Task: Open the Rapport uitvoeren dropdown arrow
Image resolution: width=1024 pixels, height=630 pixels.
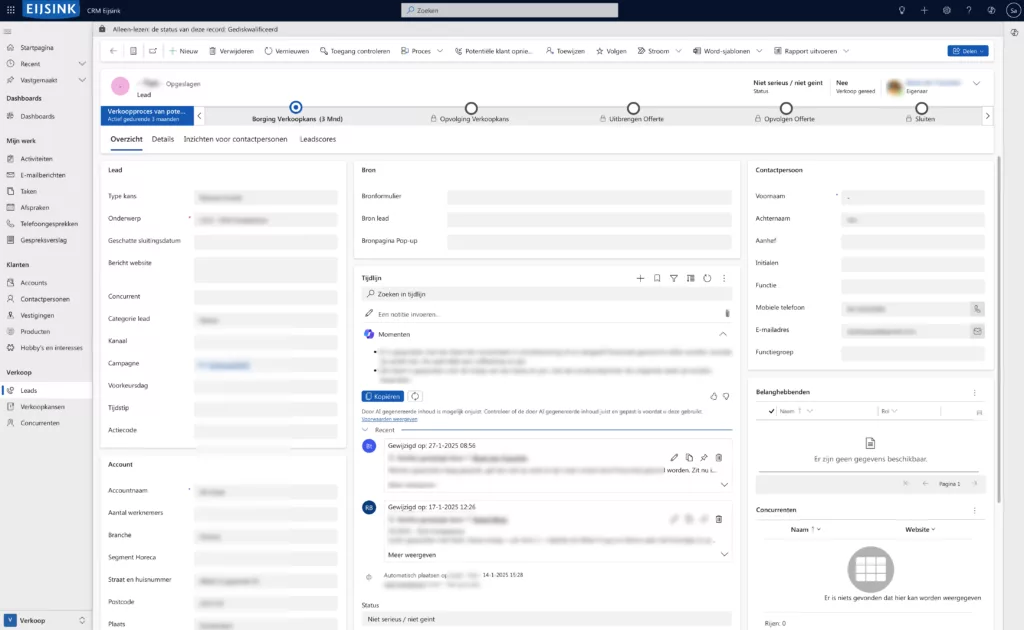Action: click(846, 51)
